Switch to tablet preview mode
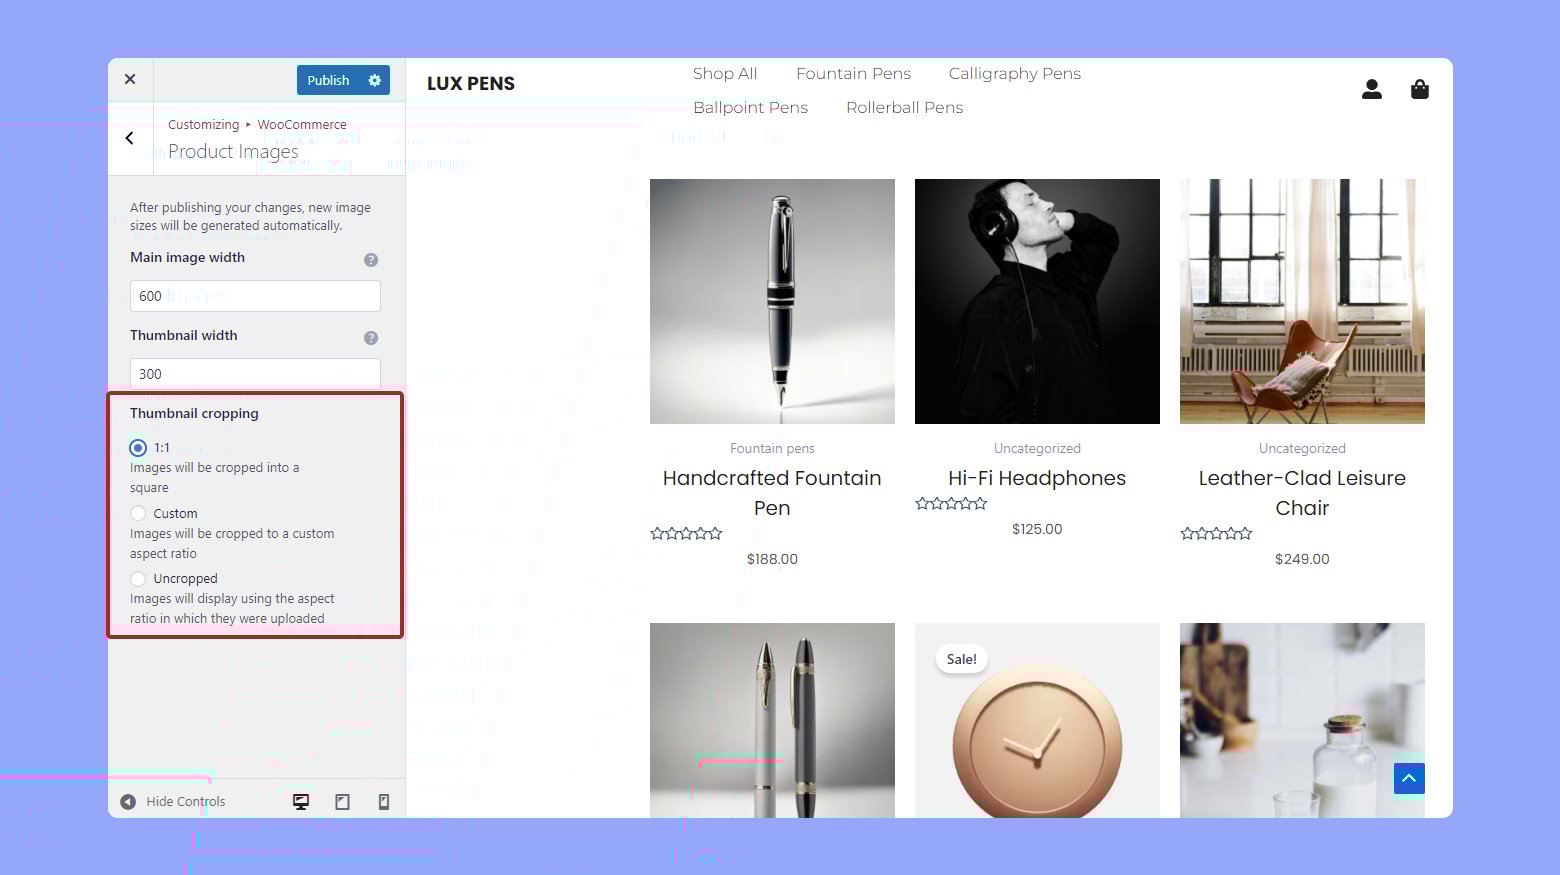 [x=342, y=801]
